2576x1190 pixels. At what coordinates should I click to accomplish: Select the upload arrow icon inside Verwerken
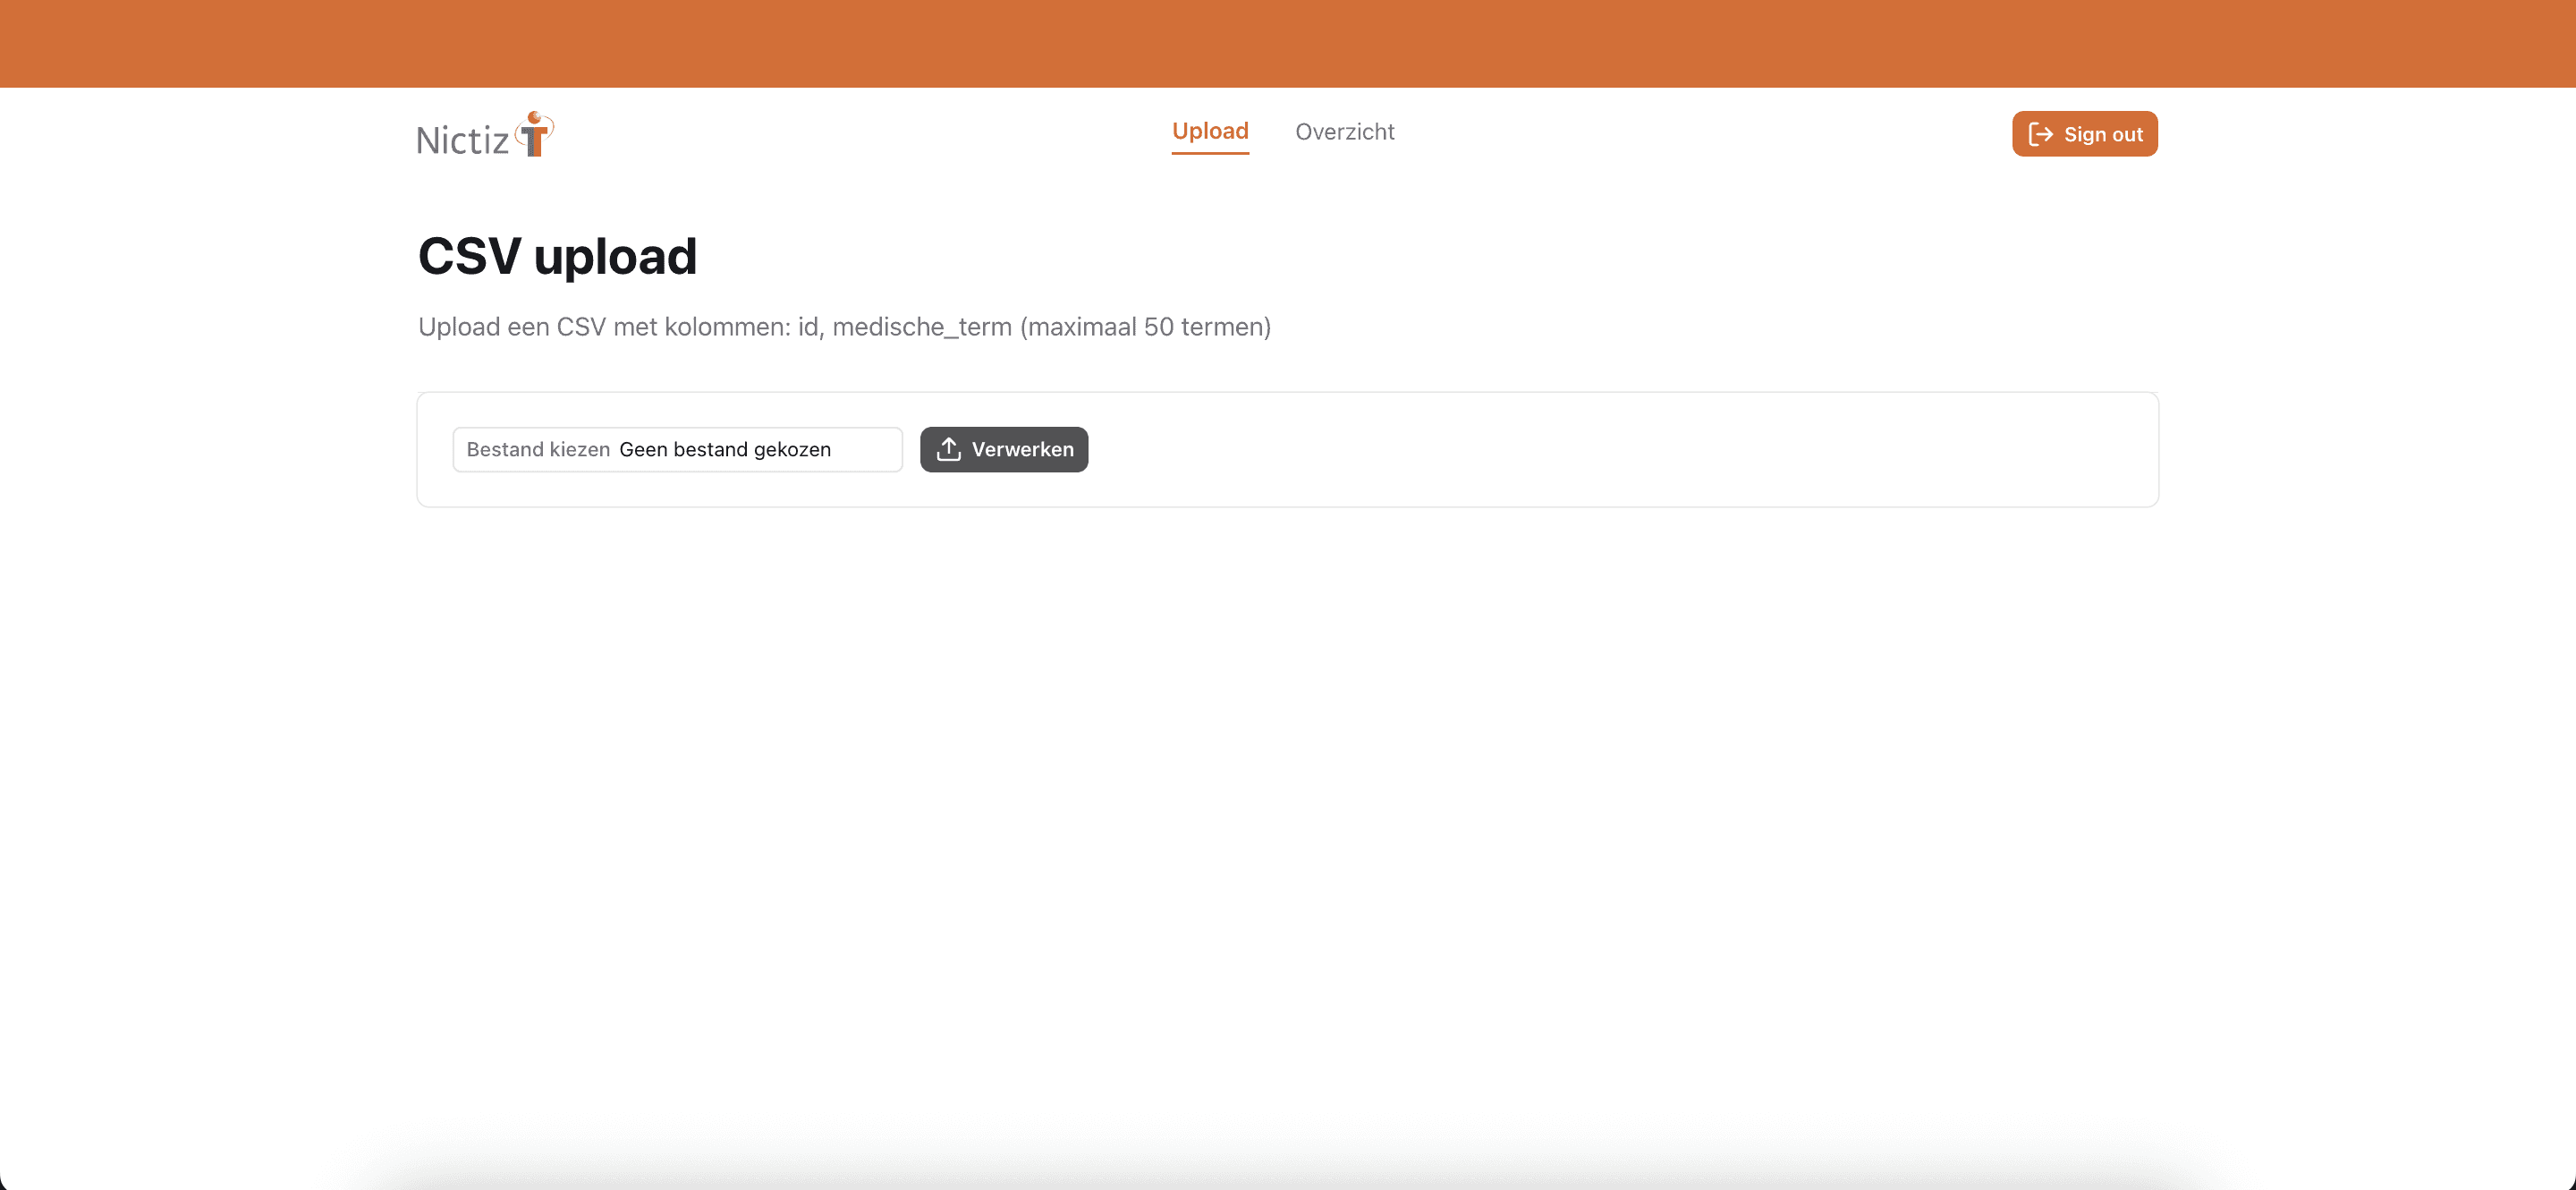point(948,449)
